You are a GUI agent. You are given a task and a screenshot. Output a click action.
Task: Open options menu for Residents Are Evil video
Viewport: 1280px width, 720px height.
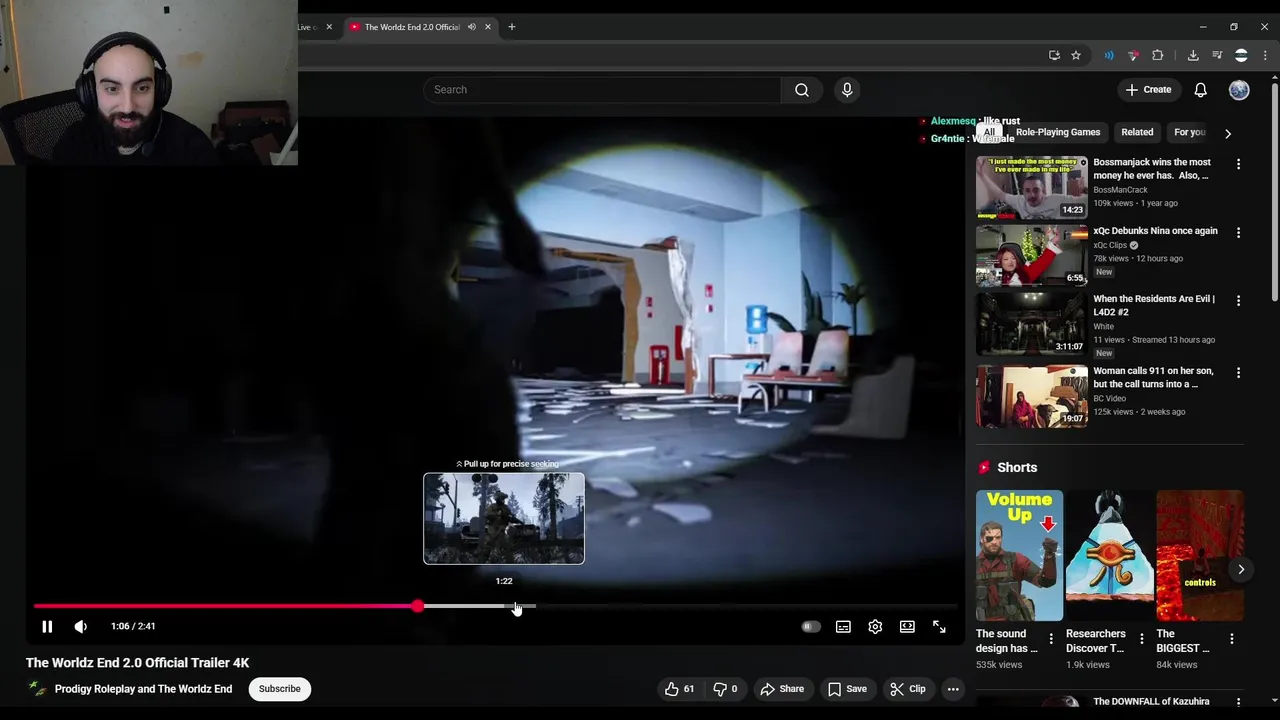point(1238,300)
